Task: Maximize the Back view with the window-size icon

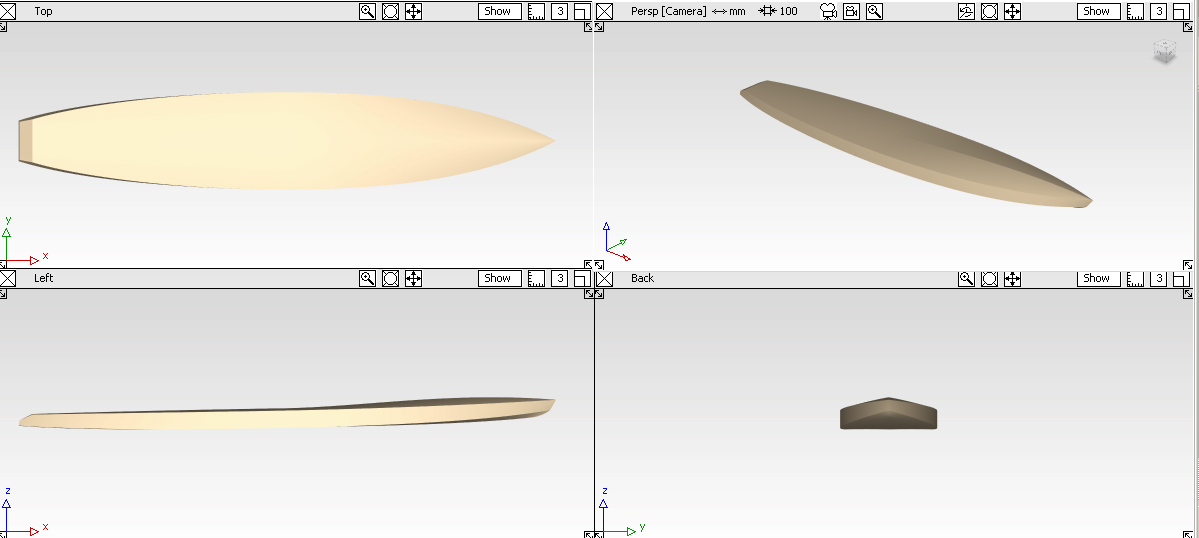Action: 1181,279
